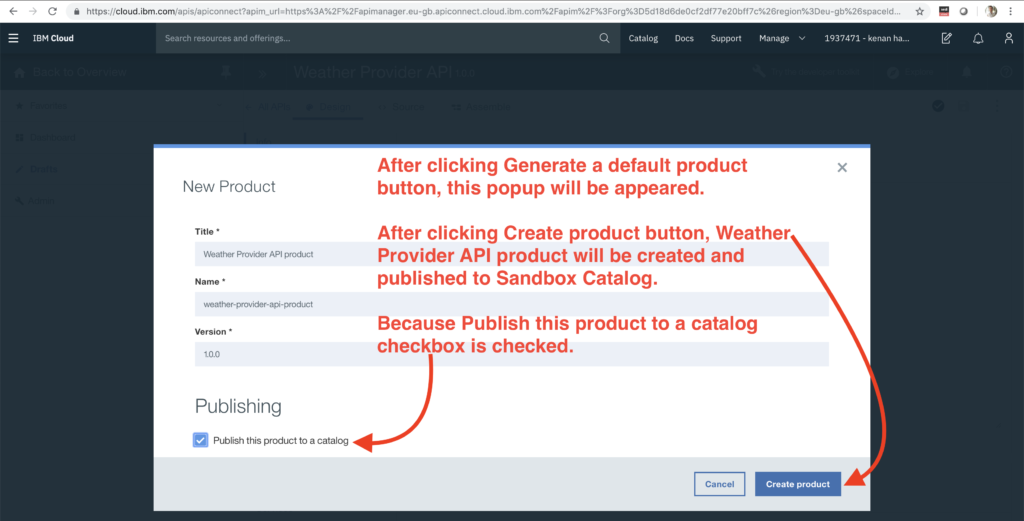Viewport: 1024px width, 521px height.
Task: Click the Version input field
Action: coord(511,354)
